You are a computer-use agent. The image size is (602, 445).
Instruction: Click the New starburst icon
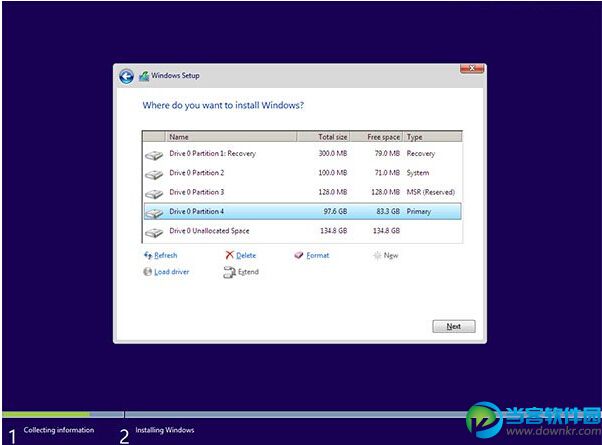[x=377, y=255]
